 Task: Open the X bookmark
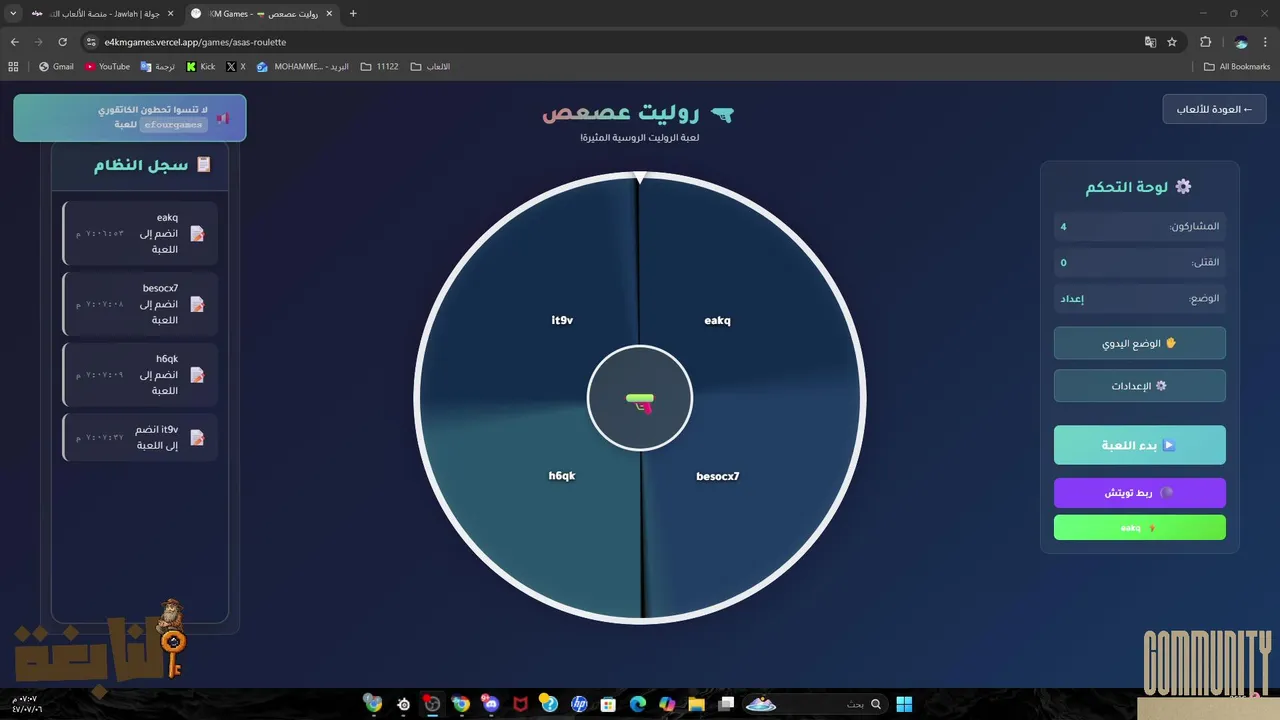[236, 67]
